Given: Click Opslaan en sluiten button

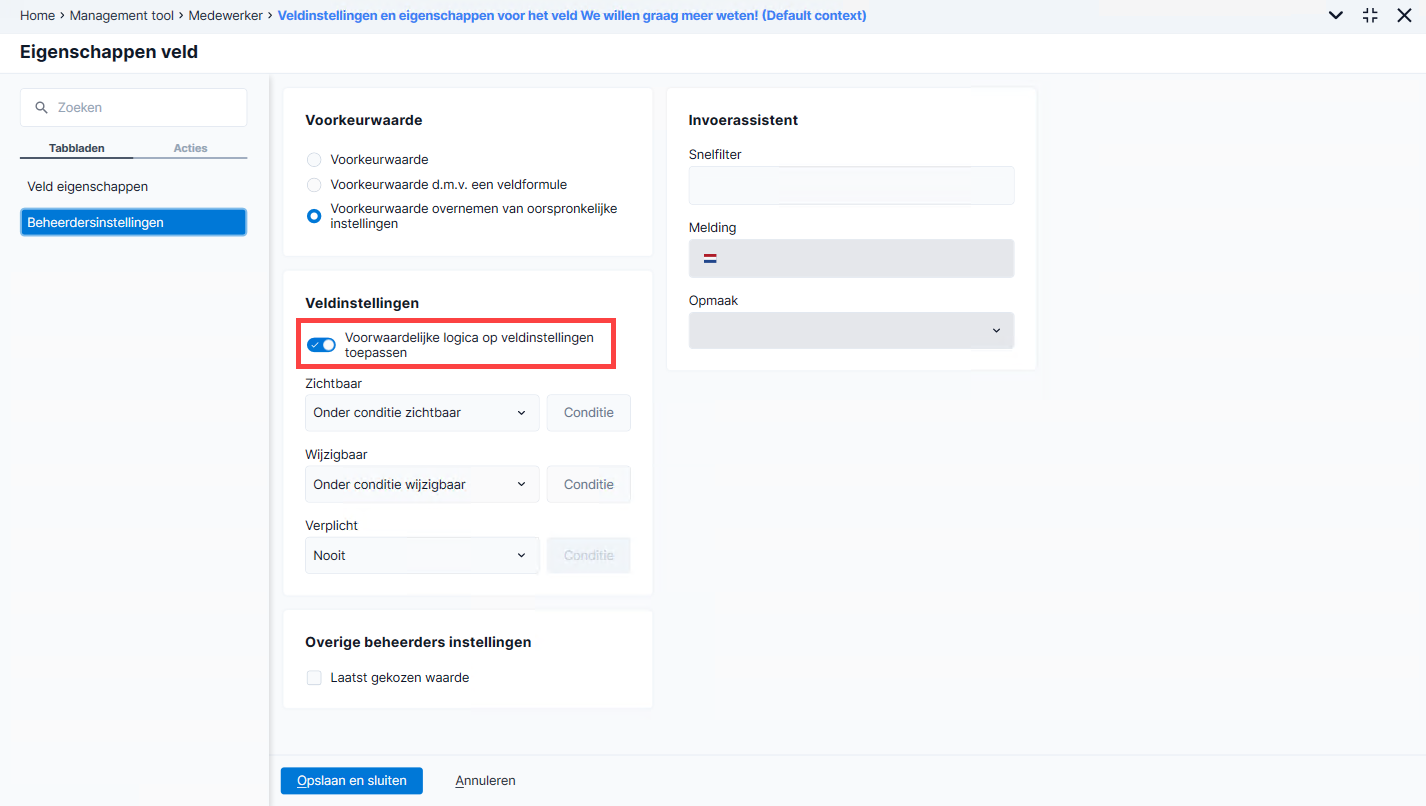Looking at the screenshot, I should click(352, 781).
